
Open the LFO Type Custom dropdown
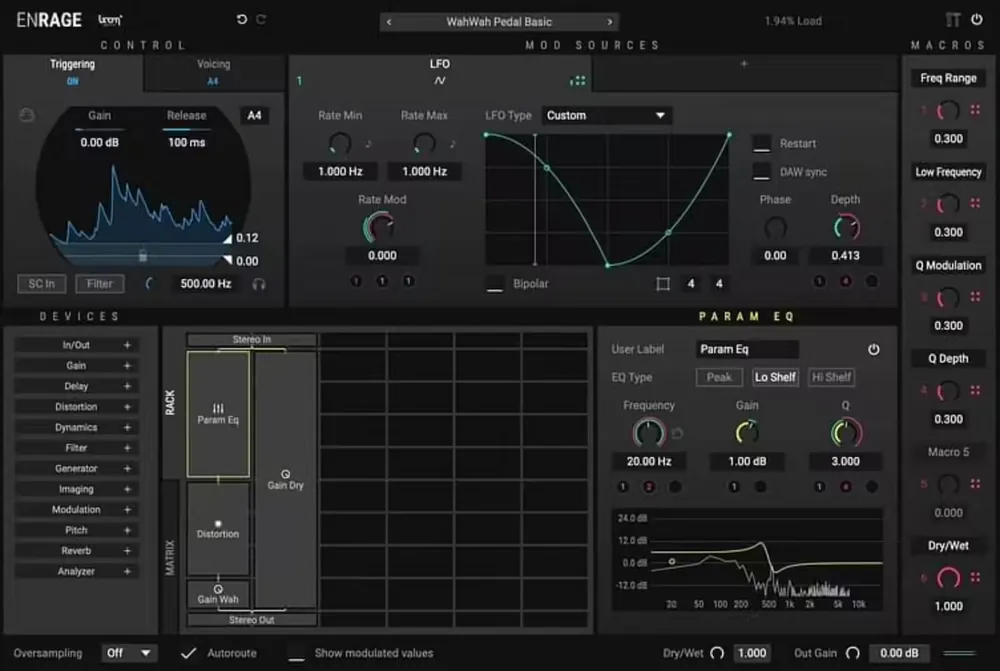(606, 115)
